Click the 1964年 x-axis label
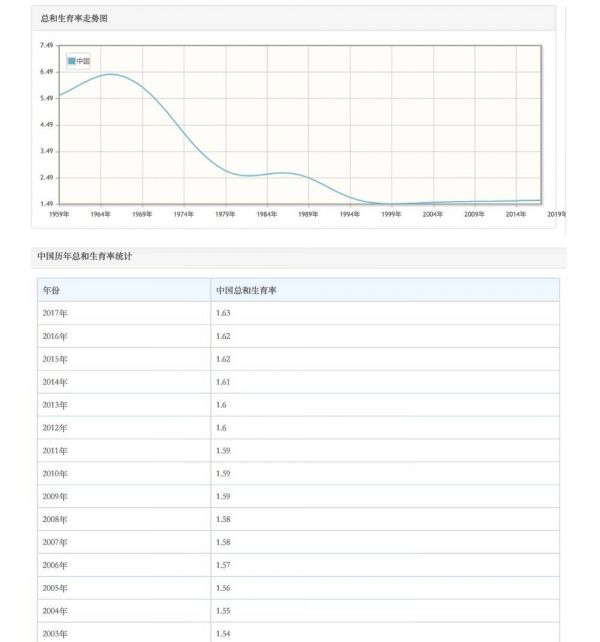Viewport: 600px width, 642px height. coord(100,214)
